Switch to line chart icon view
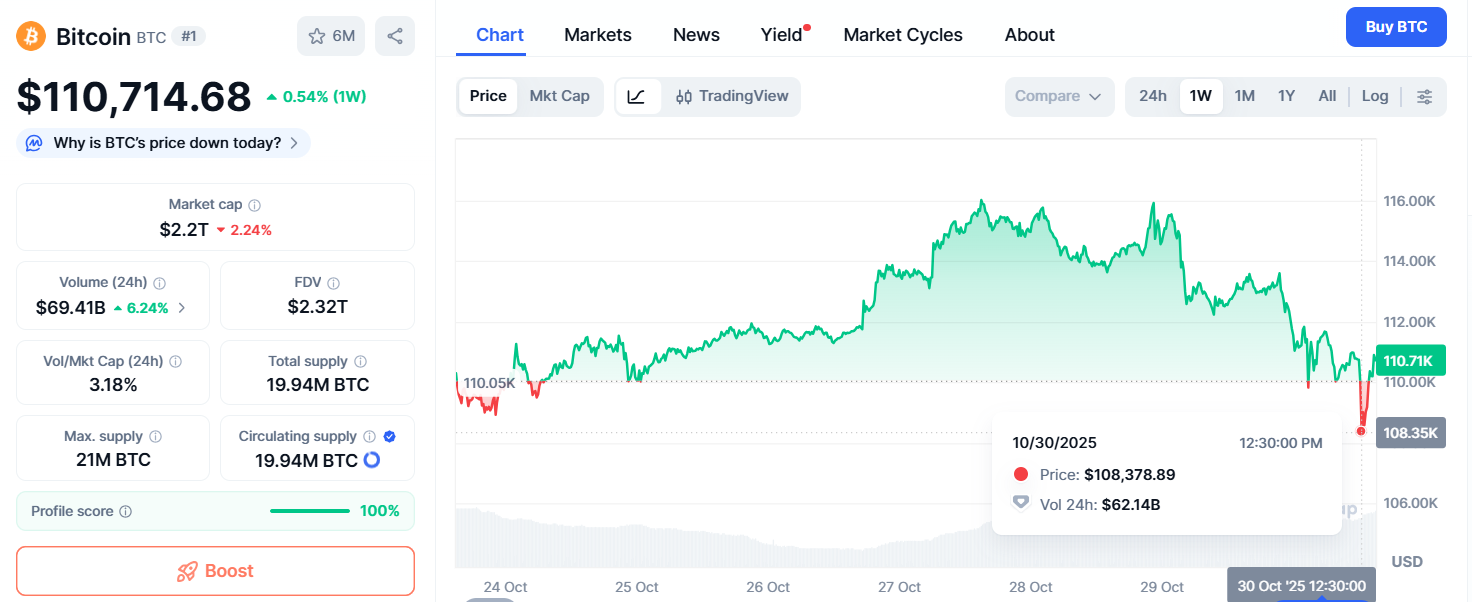 [637, 97]
